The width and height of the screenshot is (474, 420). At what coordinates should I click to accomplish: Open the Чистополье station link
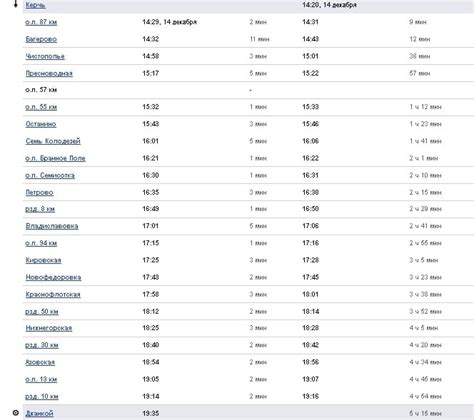(x=45, y=56)
